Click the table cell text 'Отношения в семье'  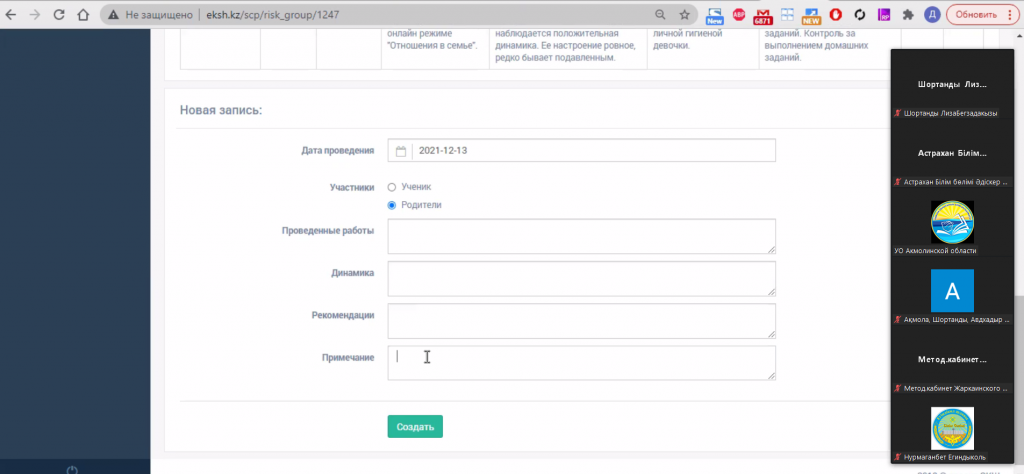(432, 46)
